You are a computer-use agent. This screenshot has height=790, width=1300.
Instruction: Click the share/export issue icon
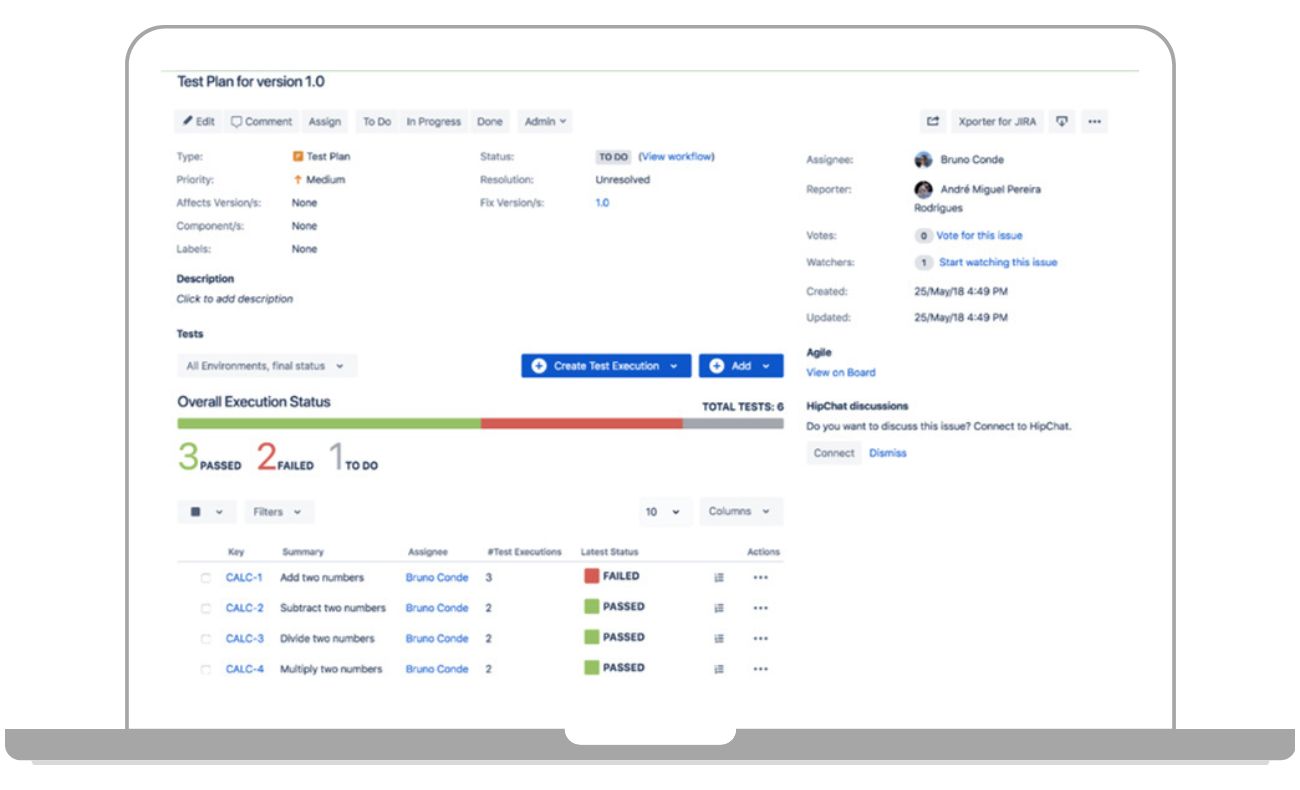point(931,120)
